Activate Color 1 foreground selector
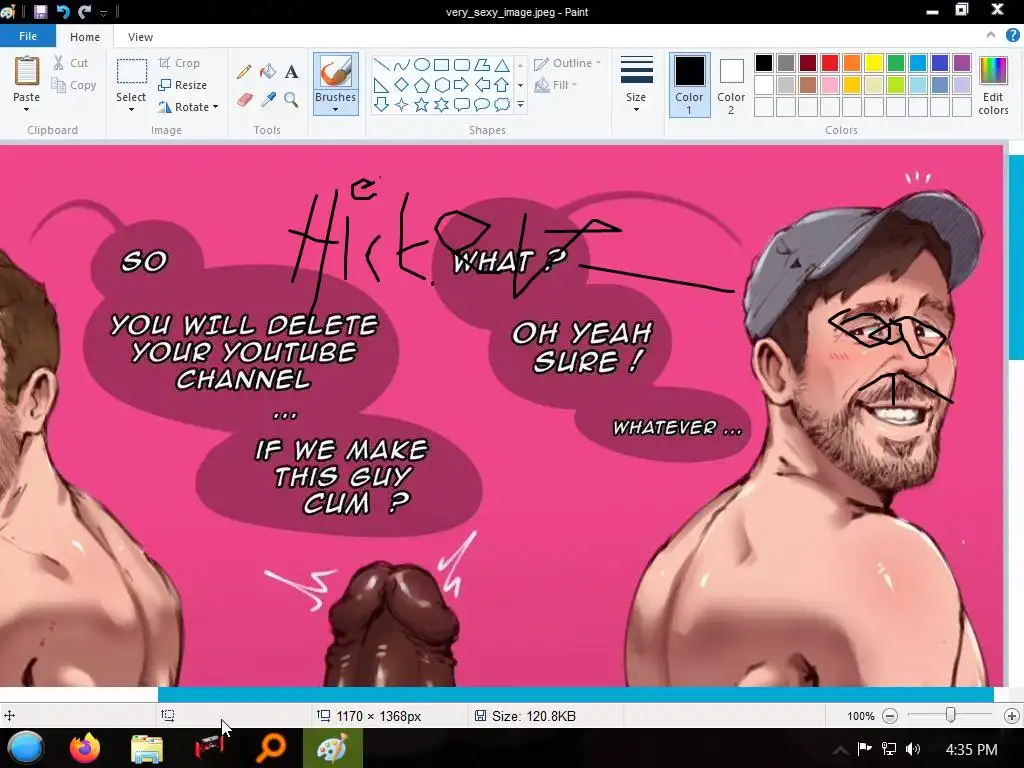Image resolution: width=1024 pixels, height=768 pixels. tap(689, 85)
